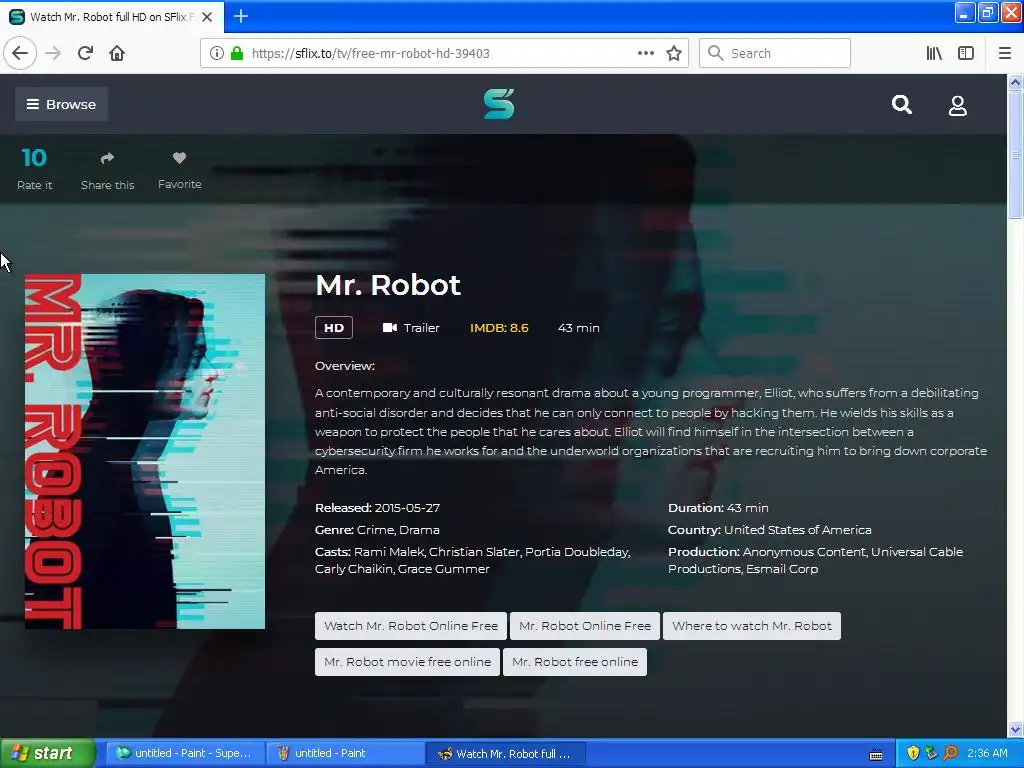Screen dimensions: 1024x768
Task: Click the page scrollbar down arrow
Action: 1016,729
